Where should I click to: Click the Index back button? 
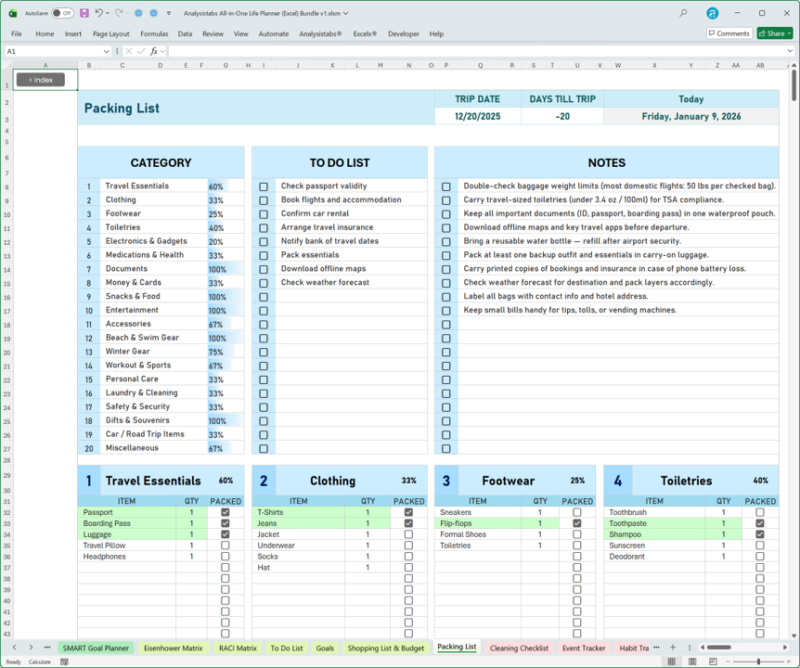coord(41,79)
